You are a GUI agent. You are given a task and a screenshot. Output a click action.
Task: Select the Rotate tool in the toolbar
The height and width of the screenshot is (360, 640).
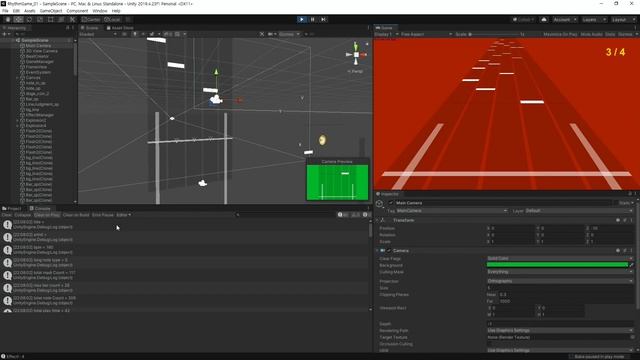pos(29,19)
